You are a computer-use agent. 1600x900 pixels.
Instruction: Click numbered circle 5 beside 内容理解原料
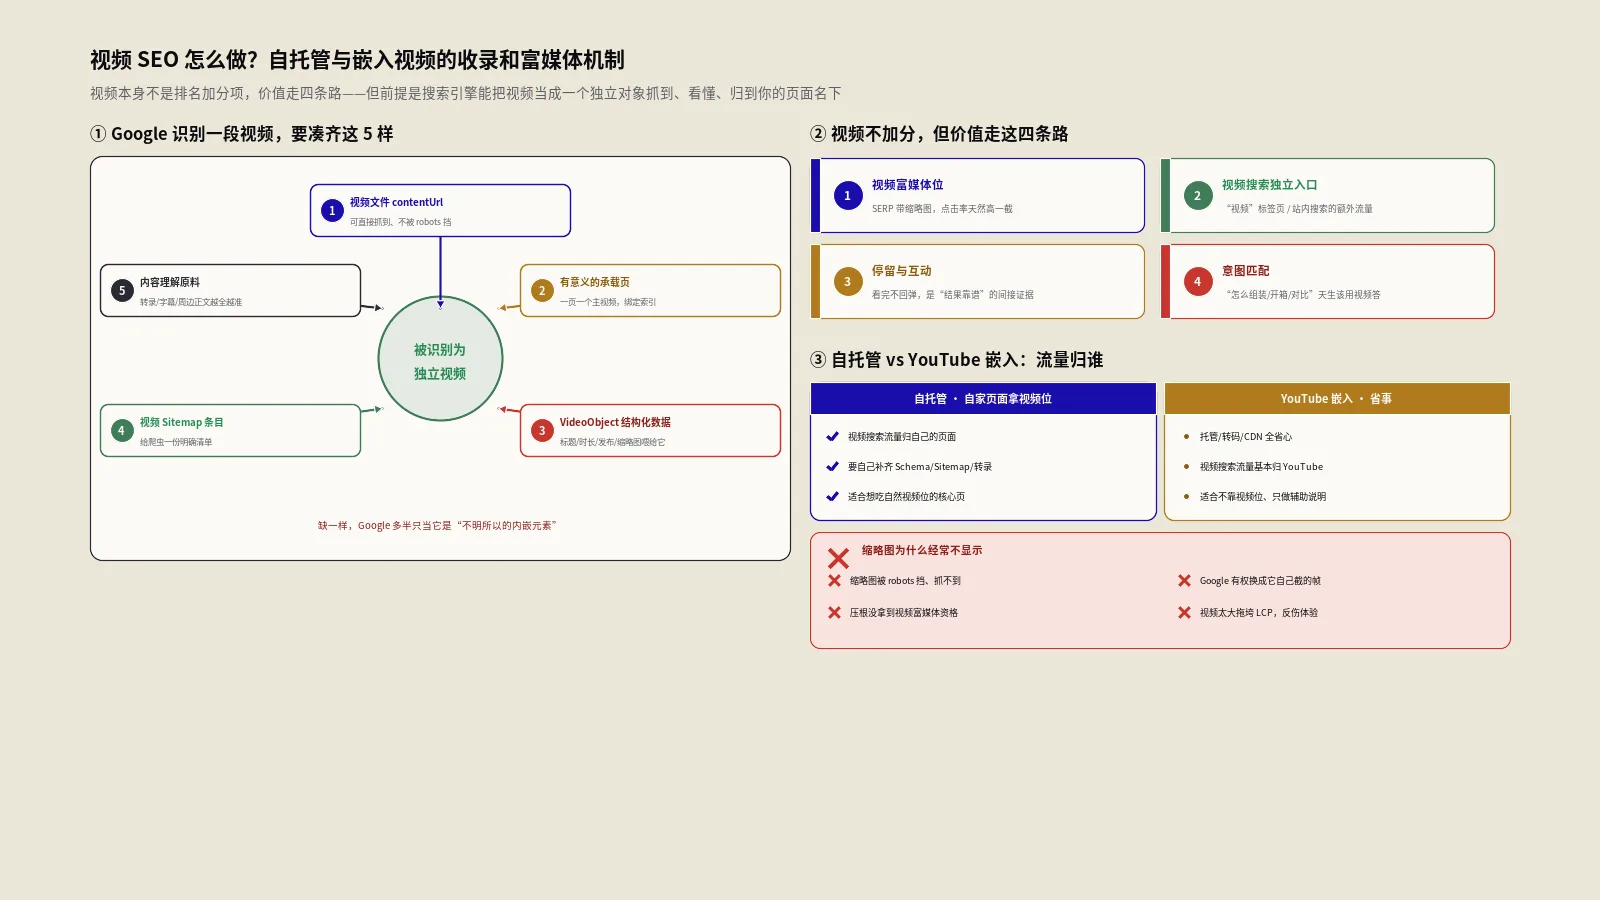(122, 291)
